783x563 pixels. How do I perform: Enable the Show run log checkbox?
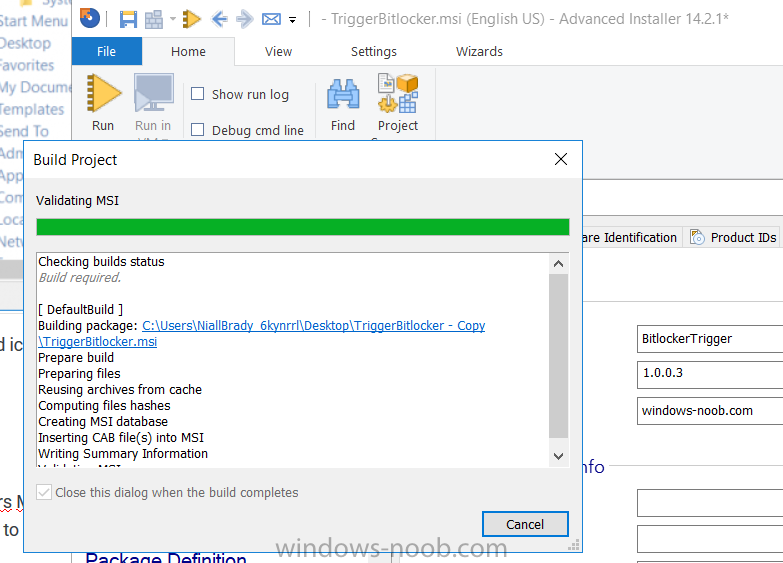[198, 94]
